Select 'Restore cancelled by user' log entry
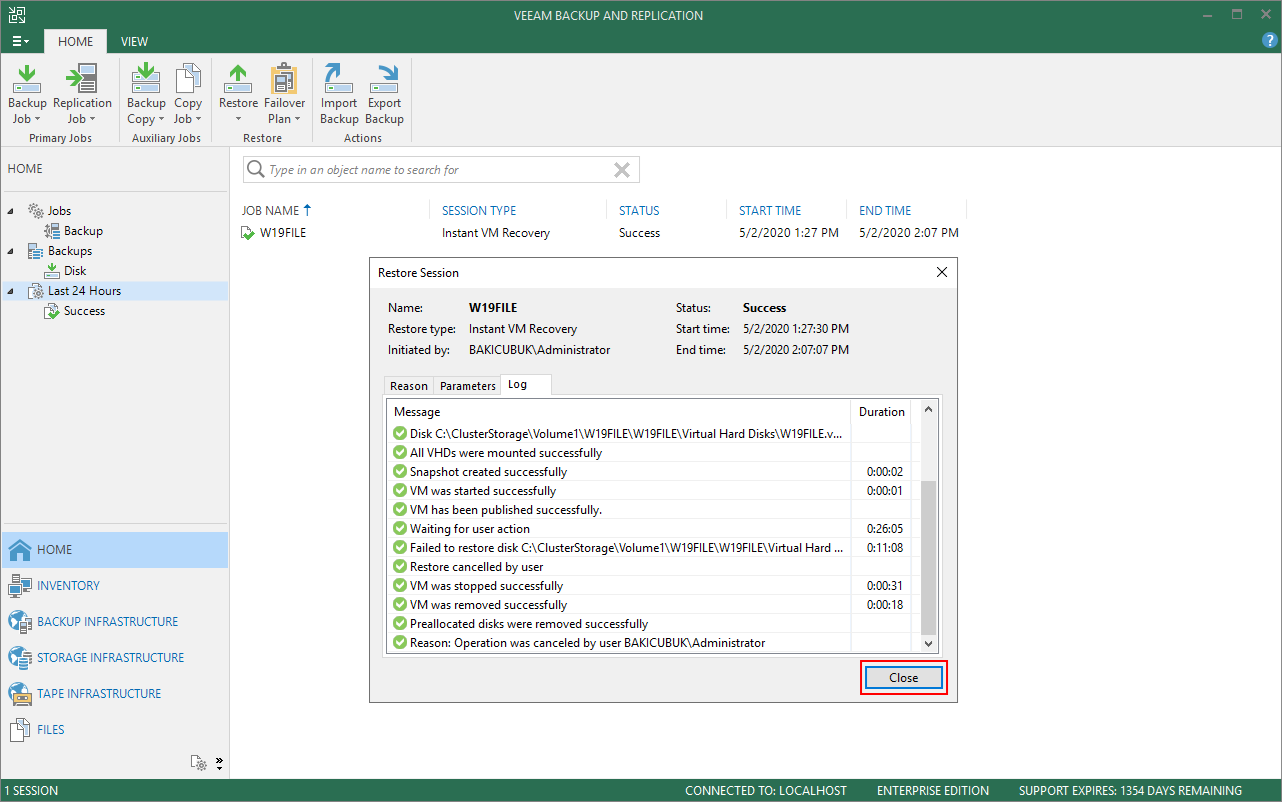Image resolution: width=1282 pixels, height=802 pixels. pos(650,567)
